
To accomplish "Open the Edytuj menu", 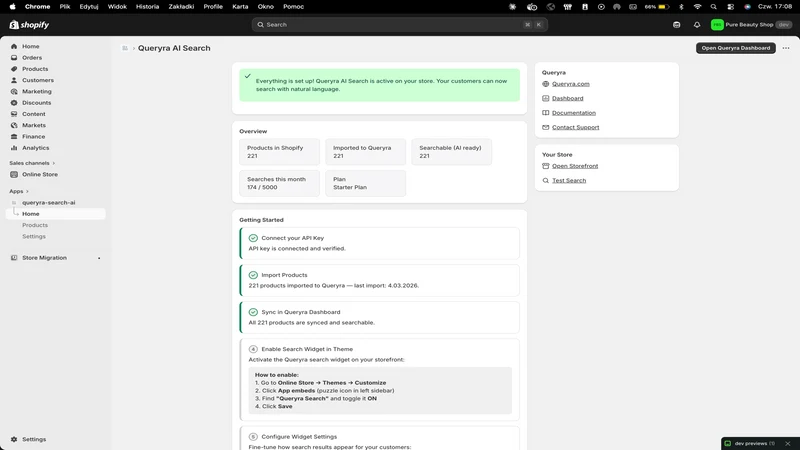I will 89,7.
